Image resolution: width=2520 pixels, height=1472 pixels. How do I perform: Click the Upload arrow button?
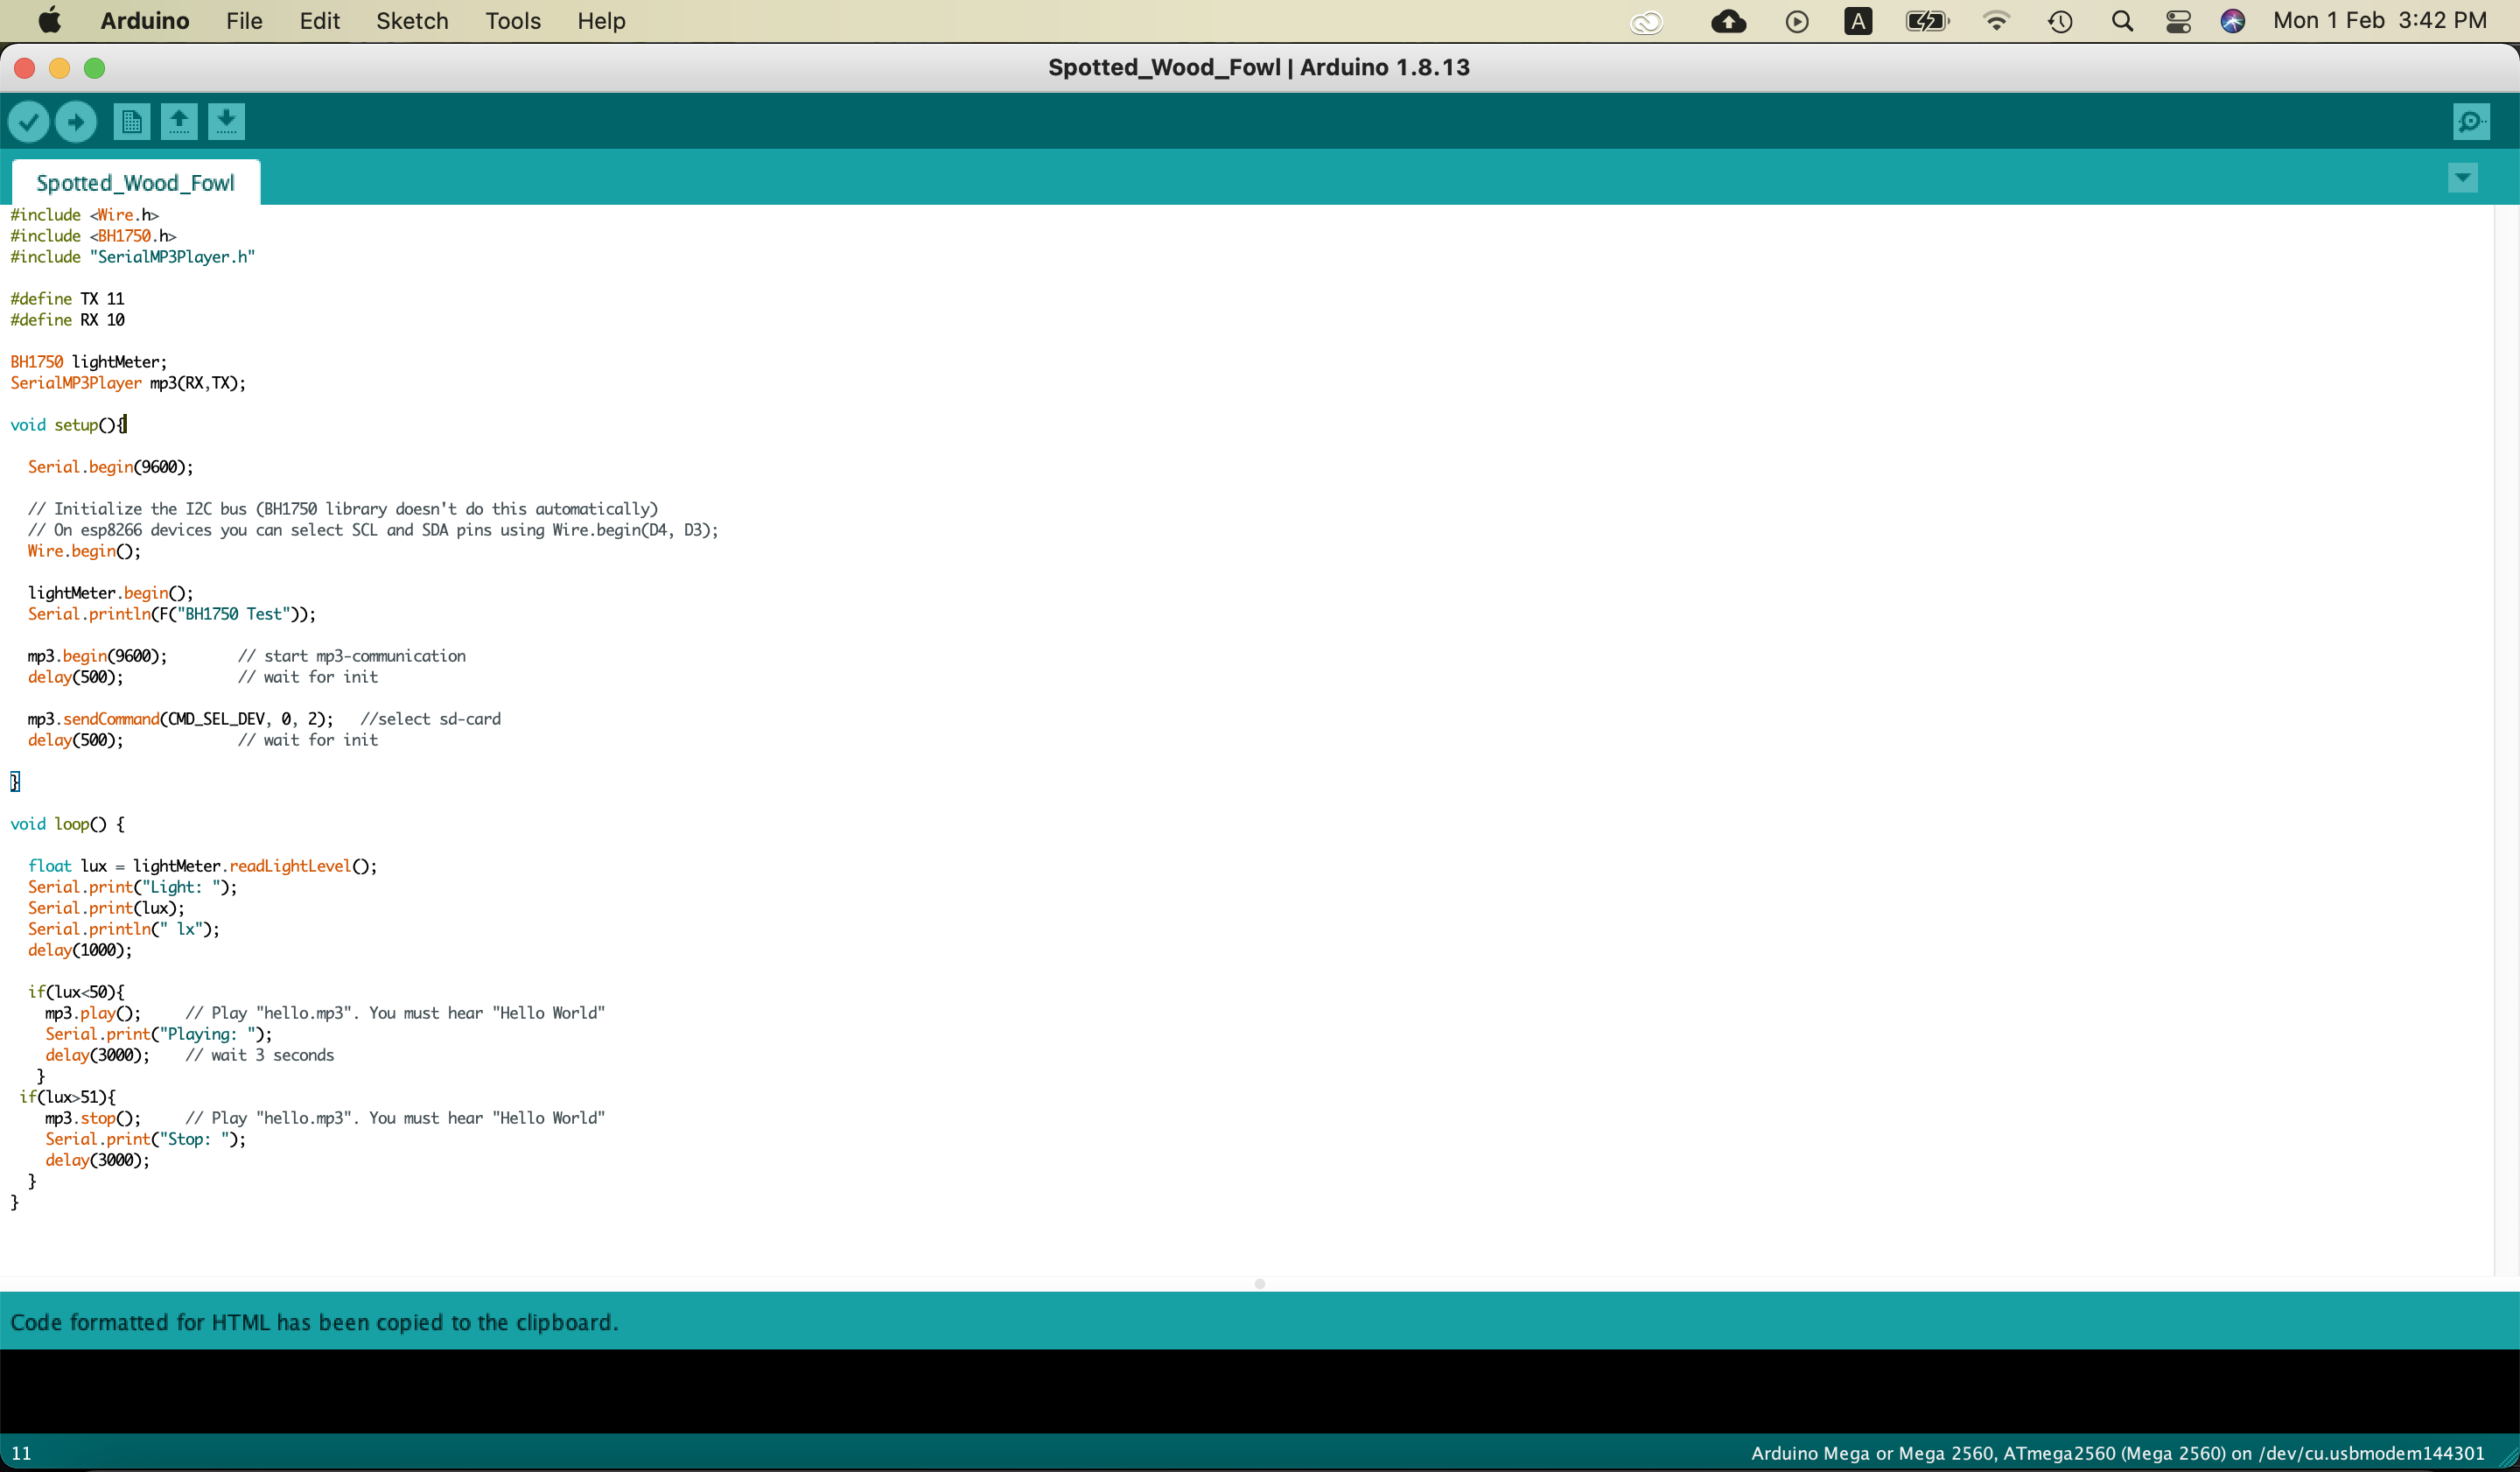coord(76,122)
